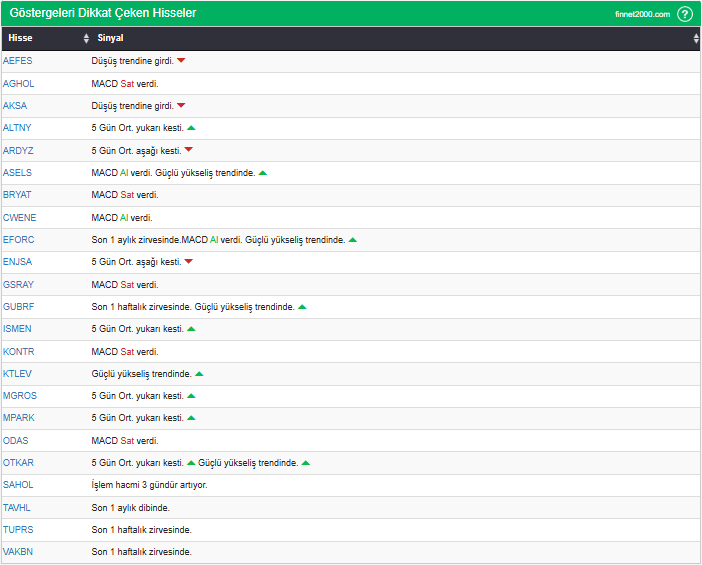Click 'Son 1 aylık dibinde.' text
Screen dimensions: 702x565
pos(131,508)
